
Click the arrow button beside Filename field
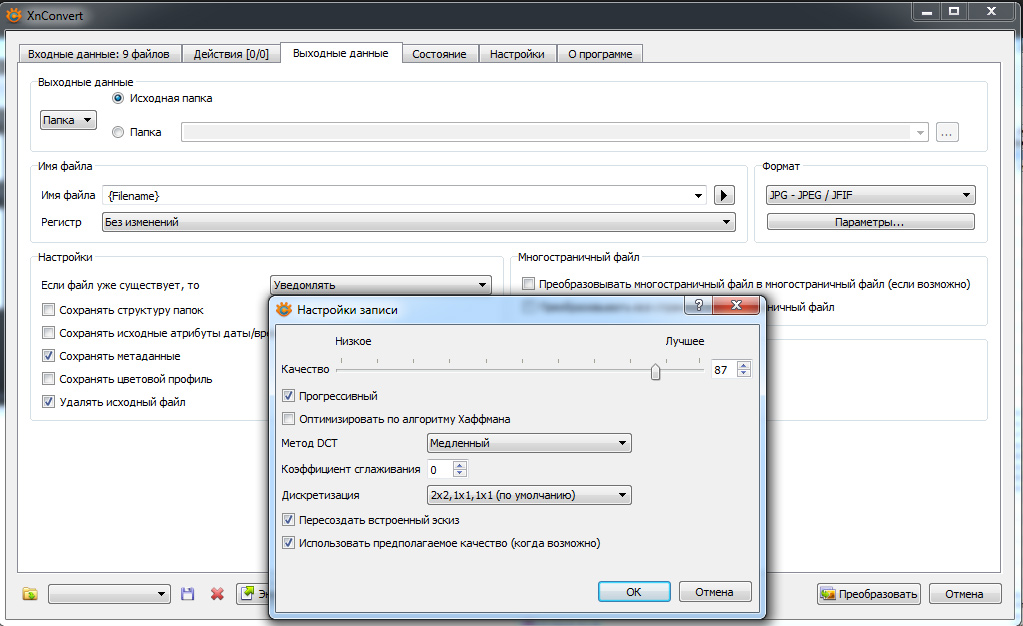pos(726,196)
